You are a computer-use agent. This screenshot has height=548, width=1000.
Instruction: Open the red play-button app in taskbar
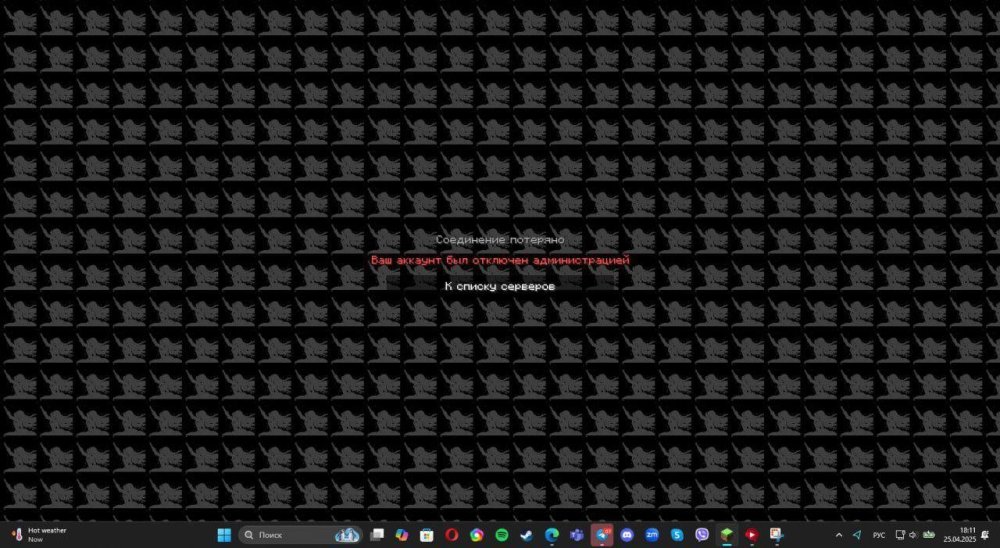coord(752,535)
